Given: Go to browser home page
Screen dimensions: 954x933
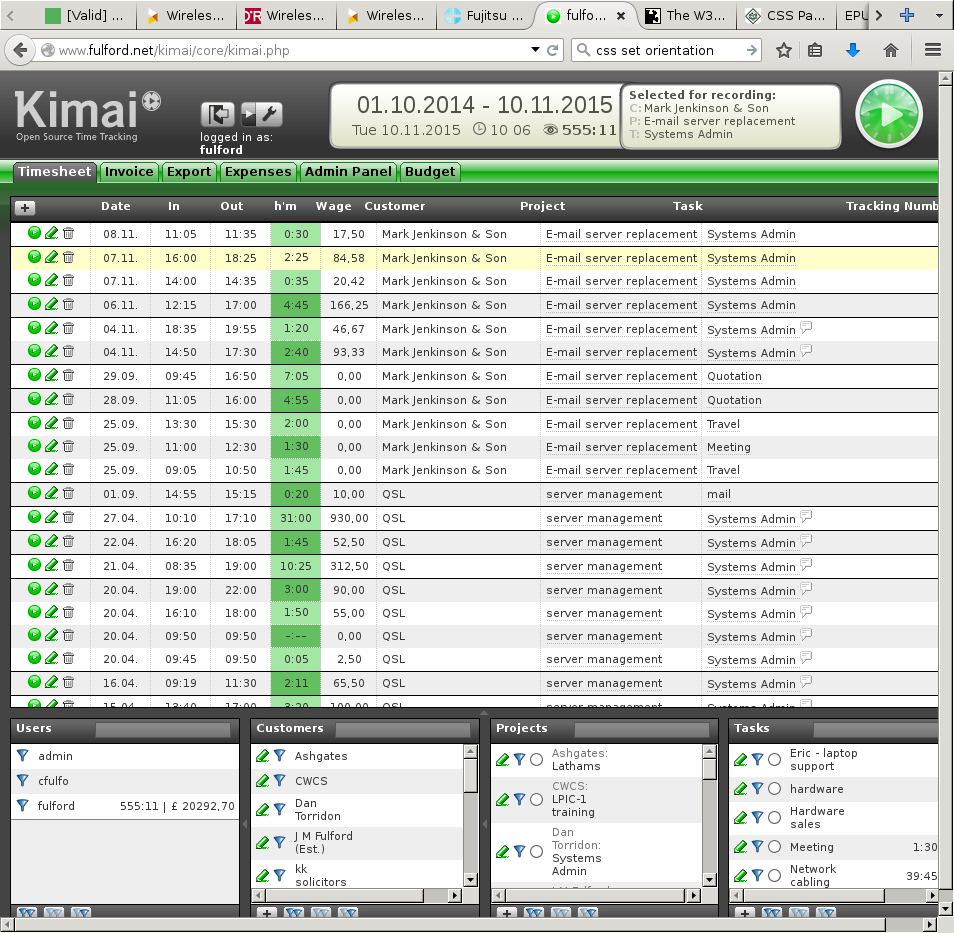Looking at the screenshot, I should pos(891,50).
